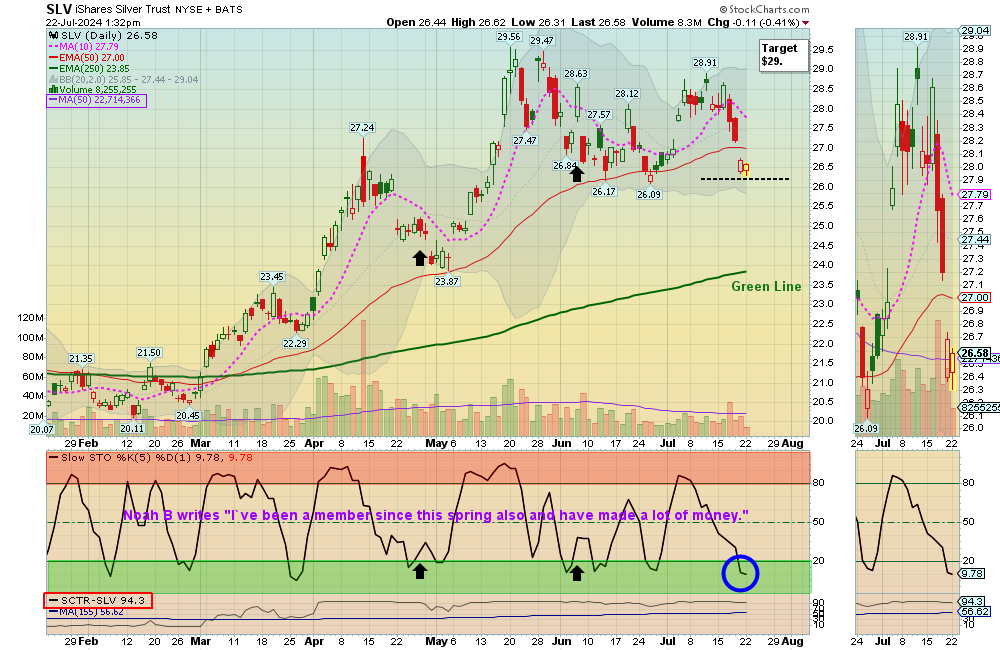Click the bar-chart icon beside Volume 8,255,255
This screenshot has width=1000, height=650.
click(54, 90)
